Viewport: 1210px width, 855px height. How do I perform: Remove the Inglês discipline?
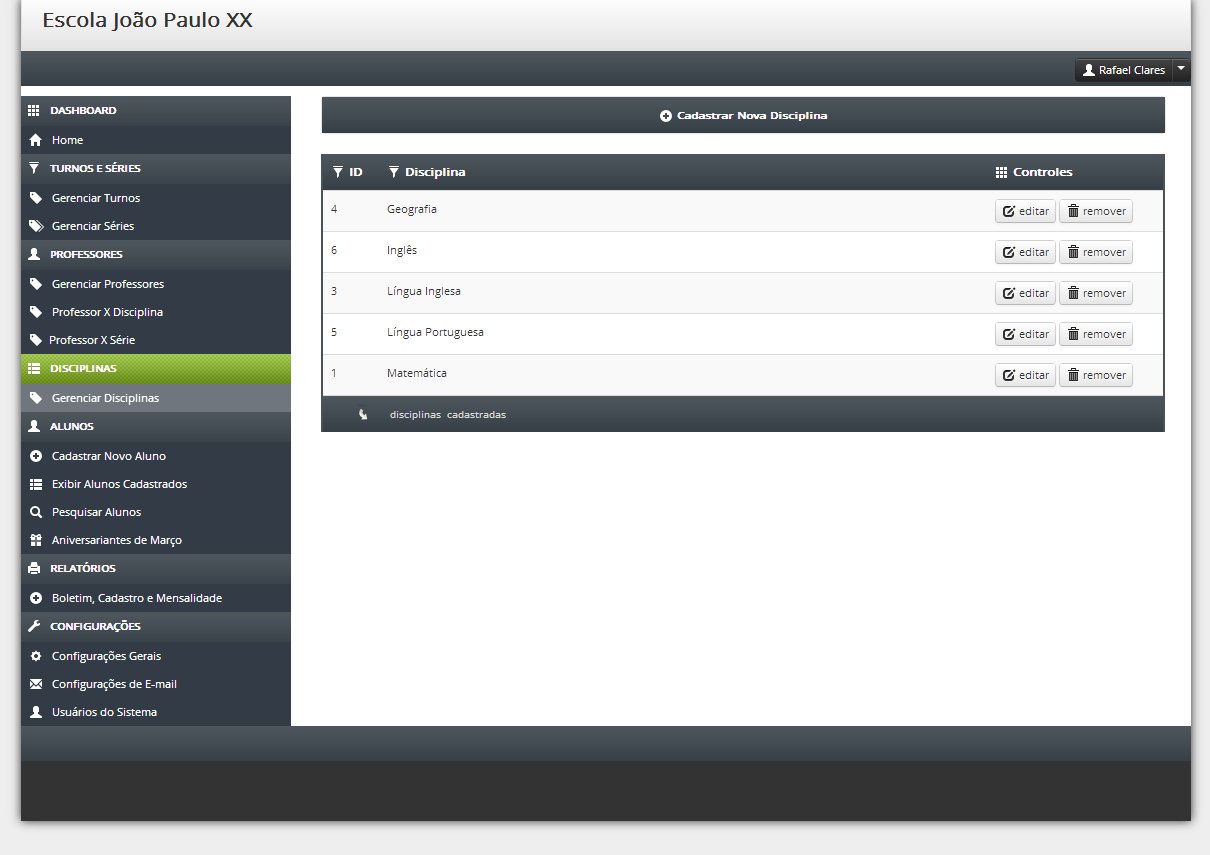(1096, 252)
